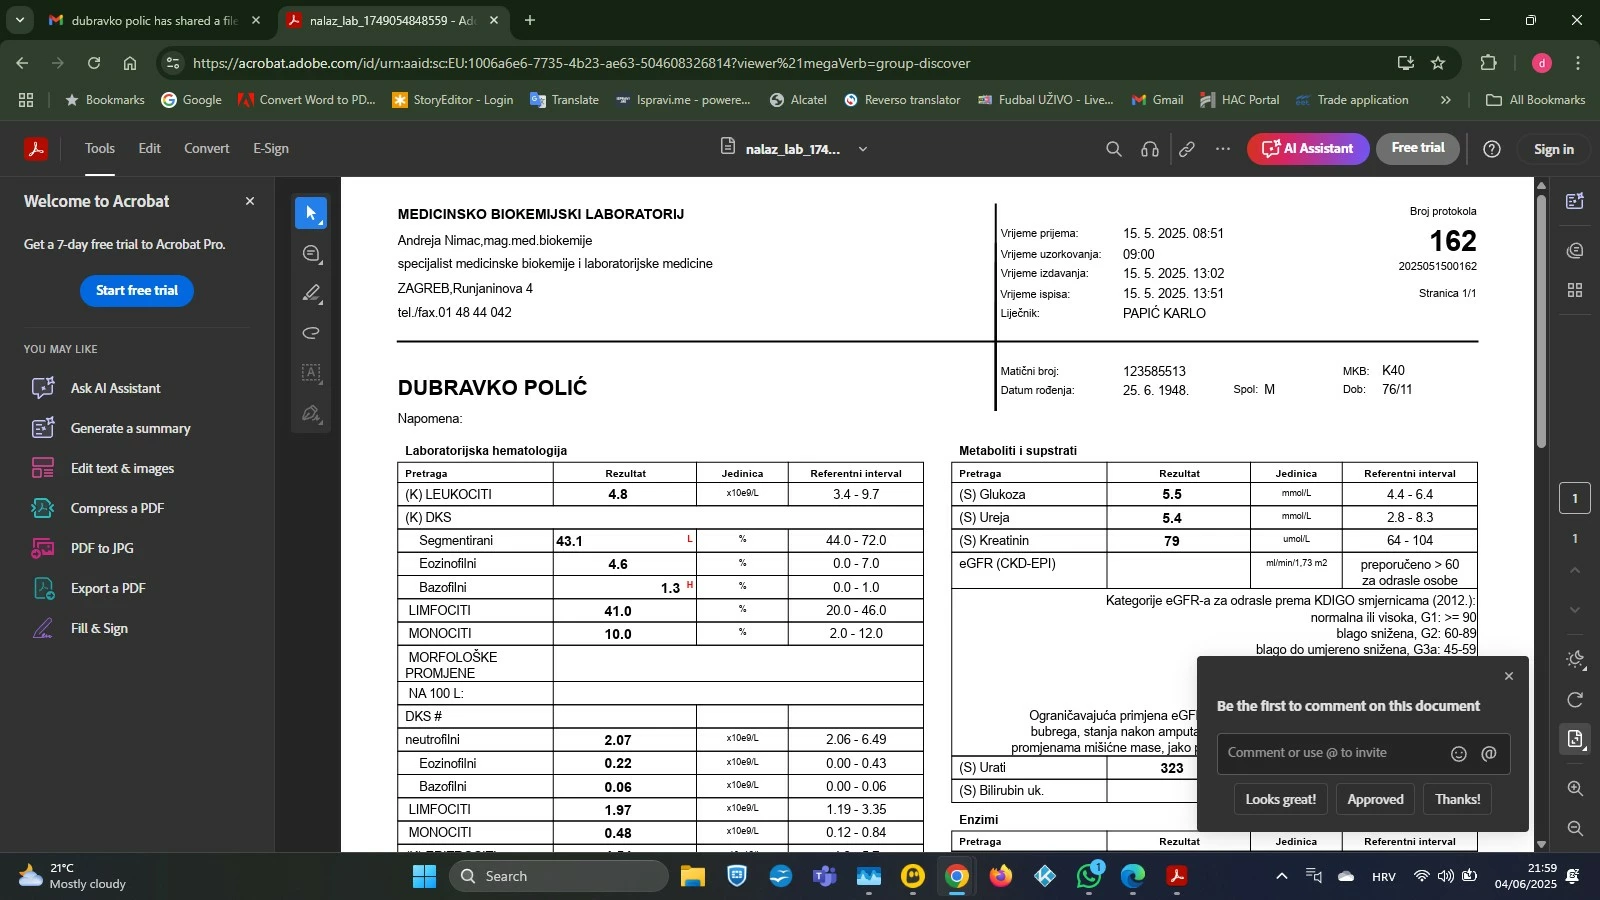1600x900 pixels.
Task: Open the Convert menu
Action: (x=207, y=149)
